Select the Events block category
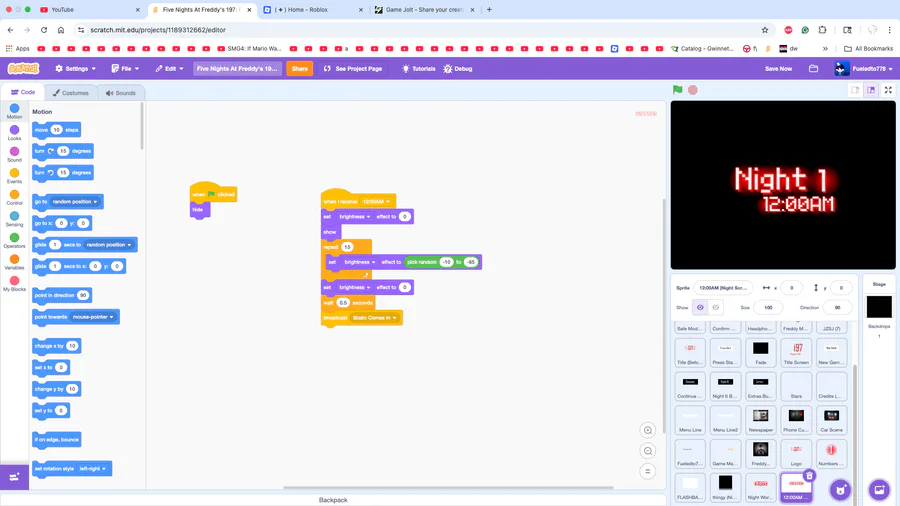 tap(14, 176)
